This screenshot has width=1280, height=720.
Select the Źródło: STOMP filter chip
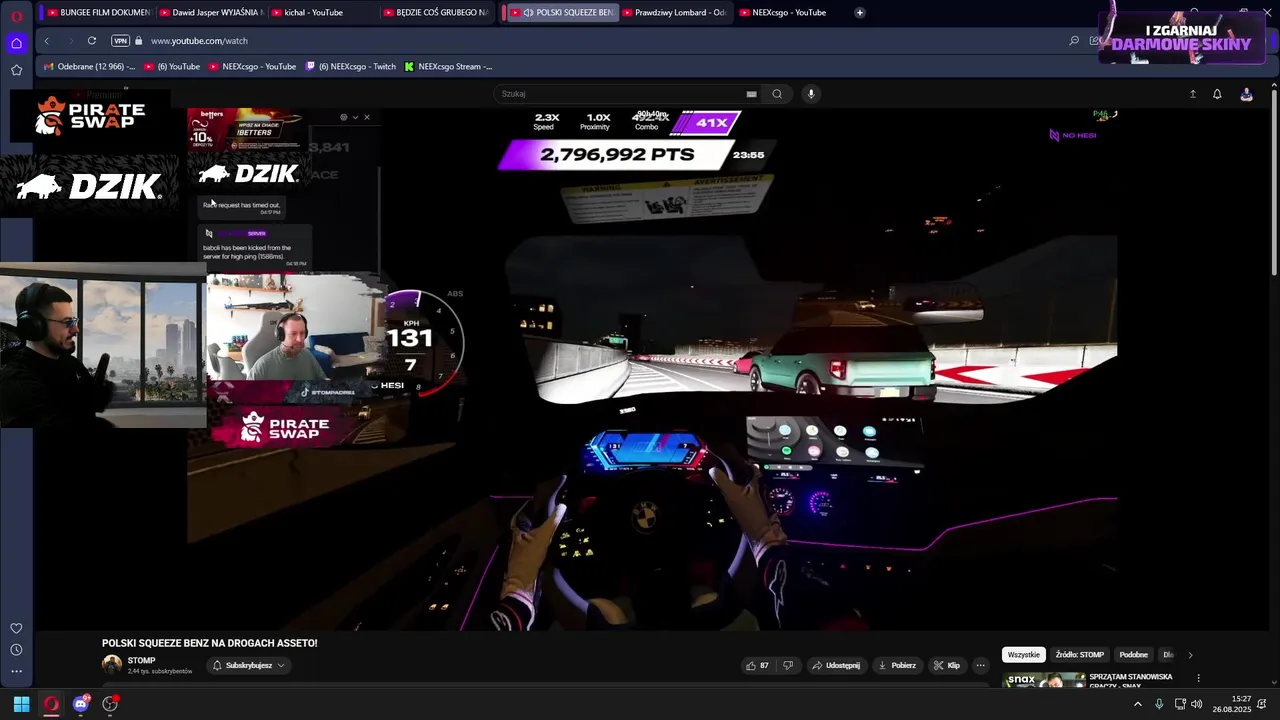pyautogui.click(x=1079, y=655)
